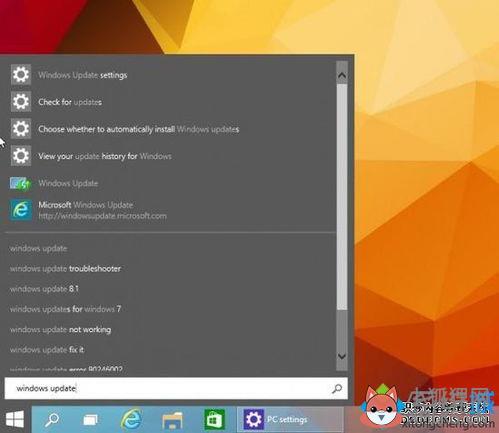The width and height of the screenshot is (499, 433).
Task: Click the magnifier icon in the search box
Action: point(337,388)
